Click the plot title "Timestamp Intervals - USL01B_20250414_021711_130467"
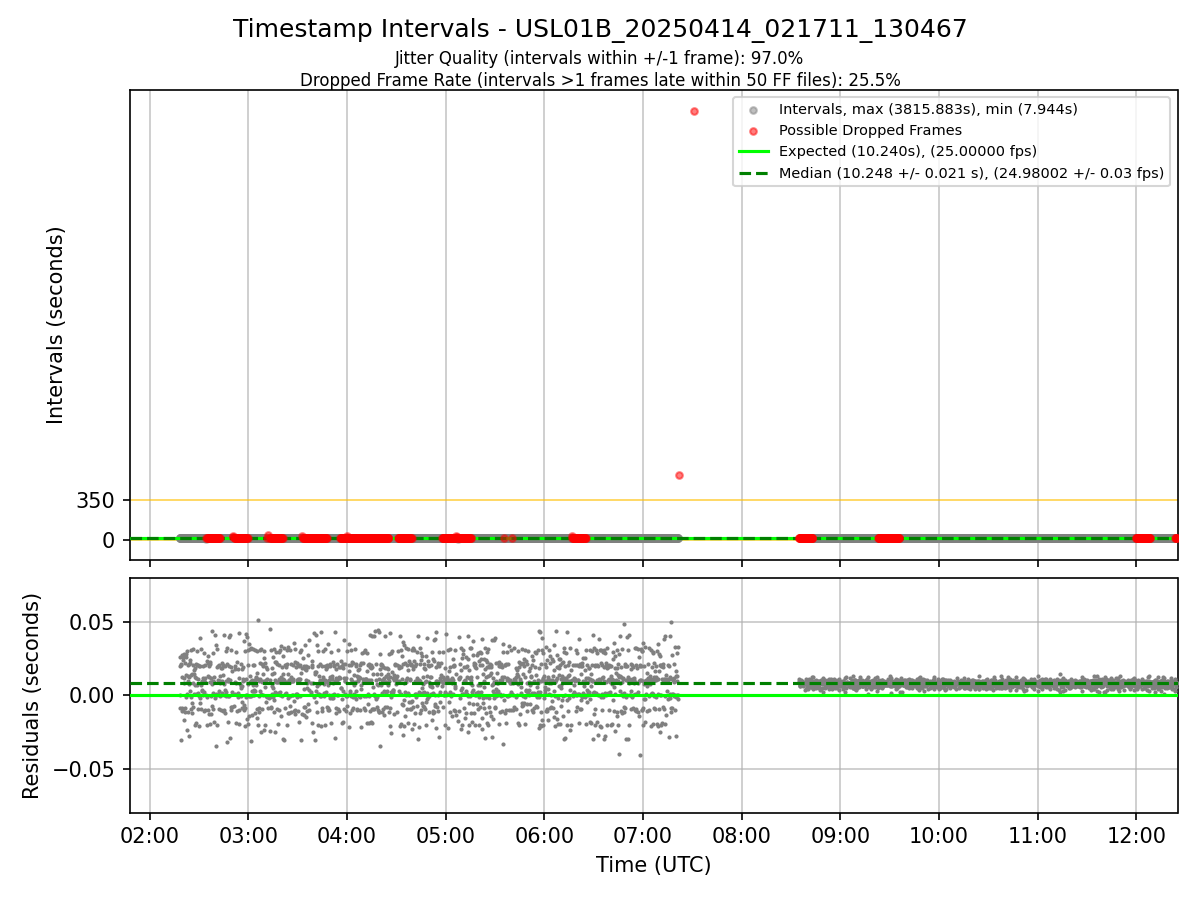Viewport: 1200px width, 900px height. coord(600,29)
